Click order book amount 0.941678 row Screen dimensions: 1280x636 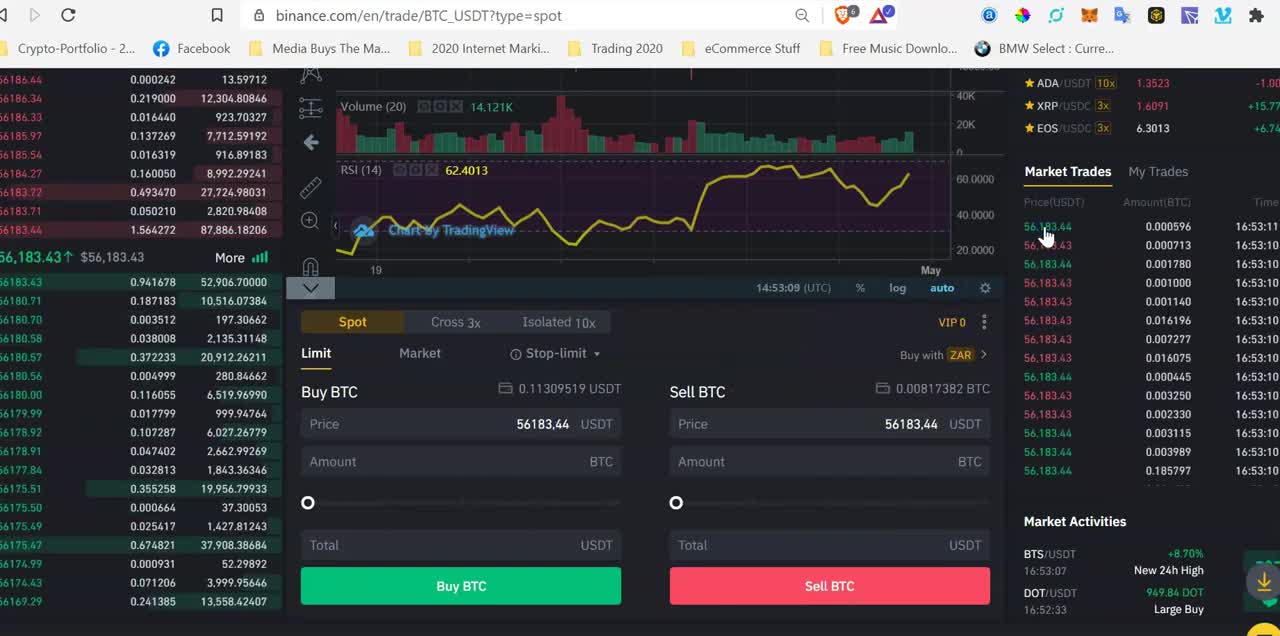click(141, 283)
